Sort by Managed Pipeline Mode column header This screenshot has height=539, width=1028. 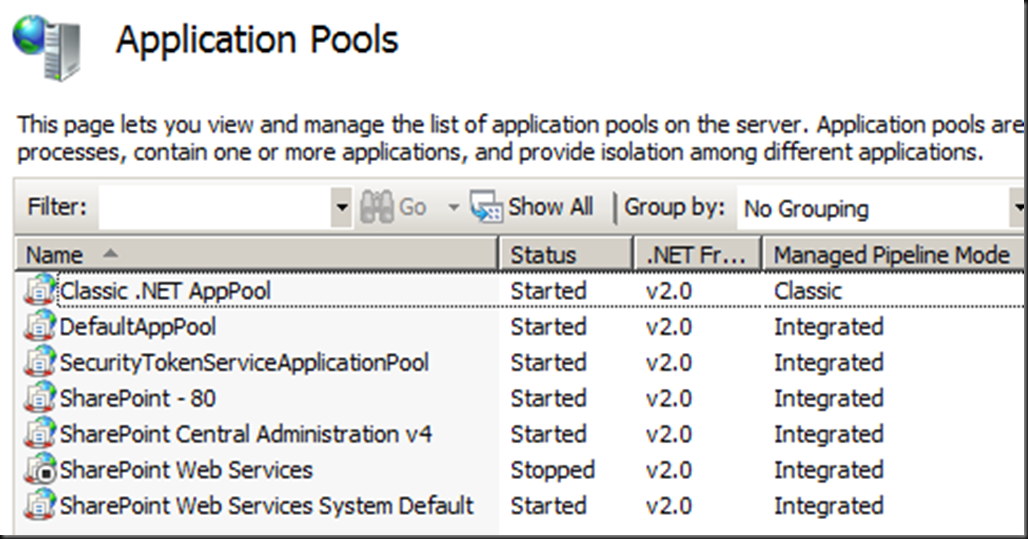[892, 254]
